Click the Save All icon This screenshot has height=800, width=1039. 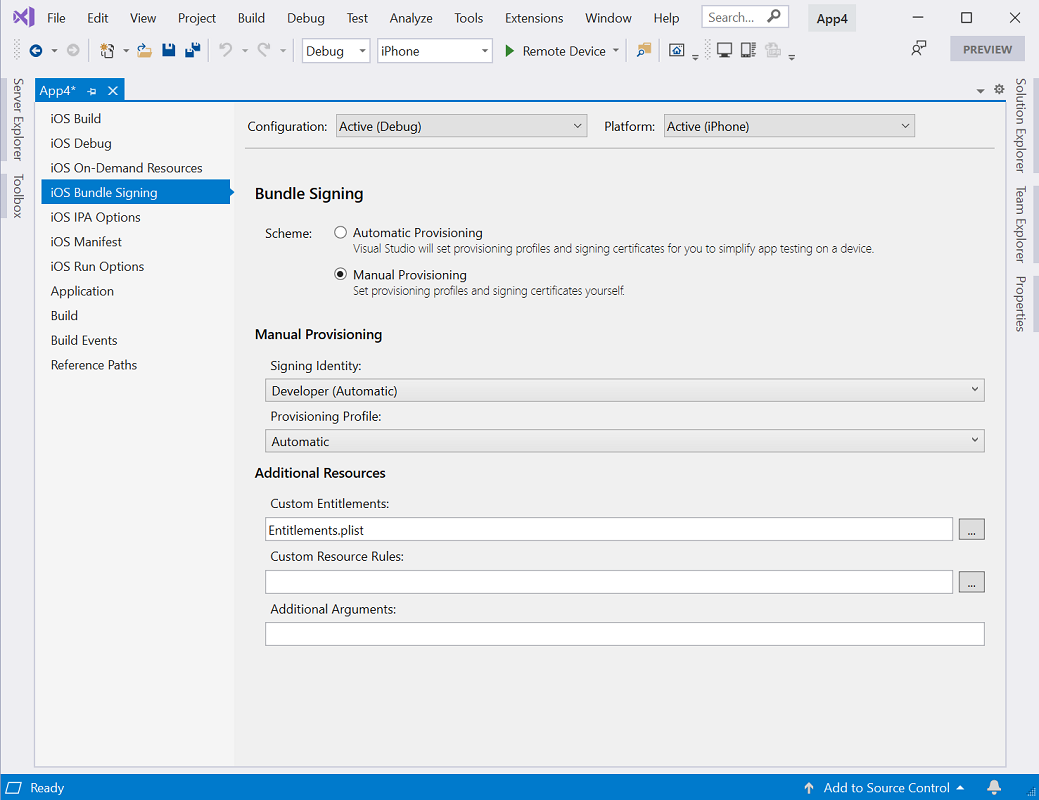coord(192,48)
